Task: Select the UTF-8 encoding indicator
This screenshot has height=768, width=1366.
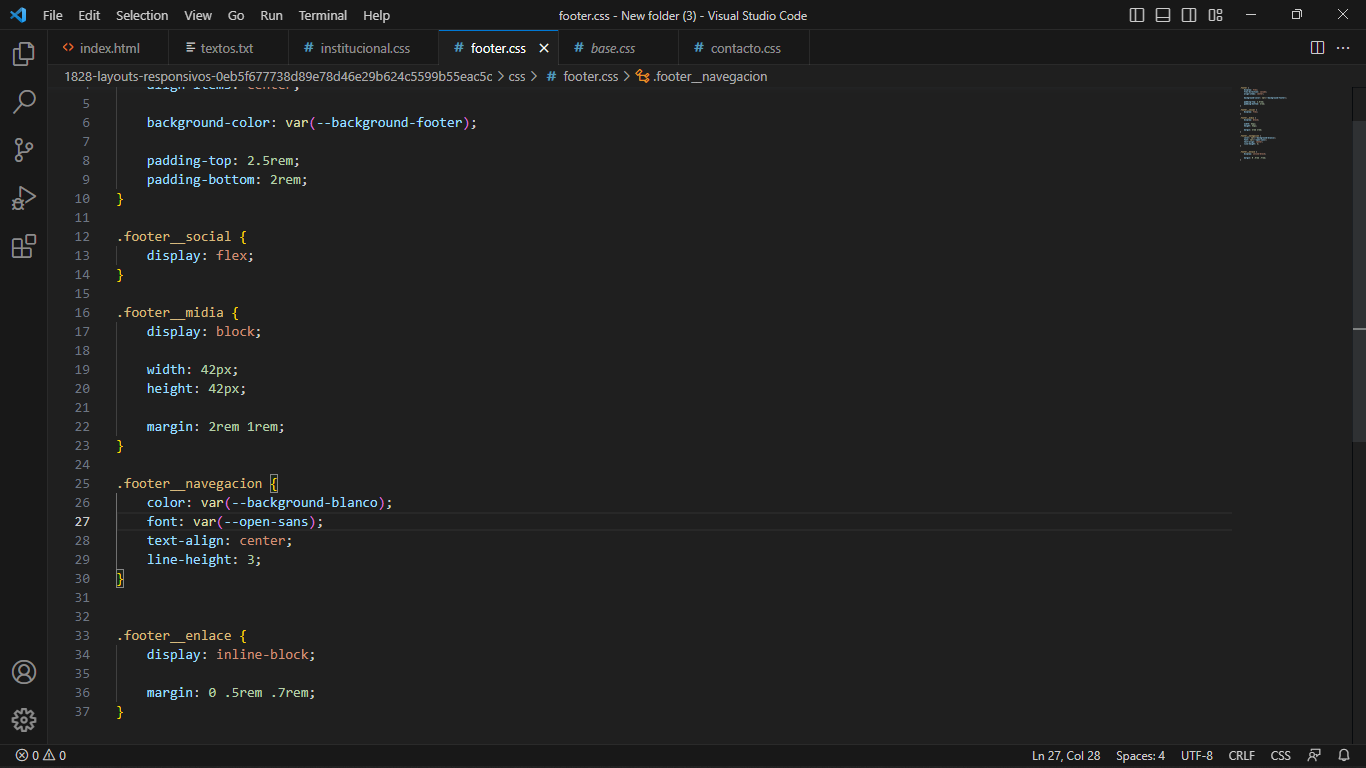Action: (x=1197, y=756)
